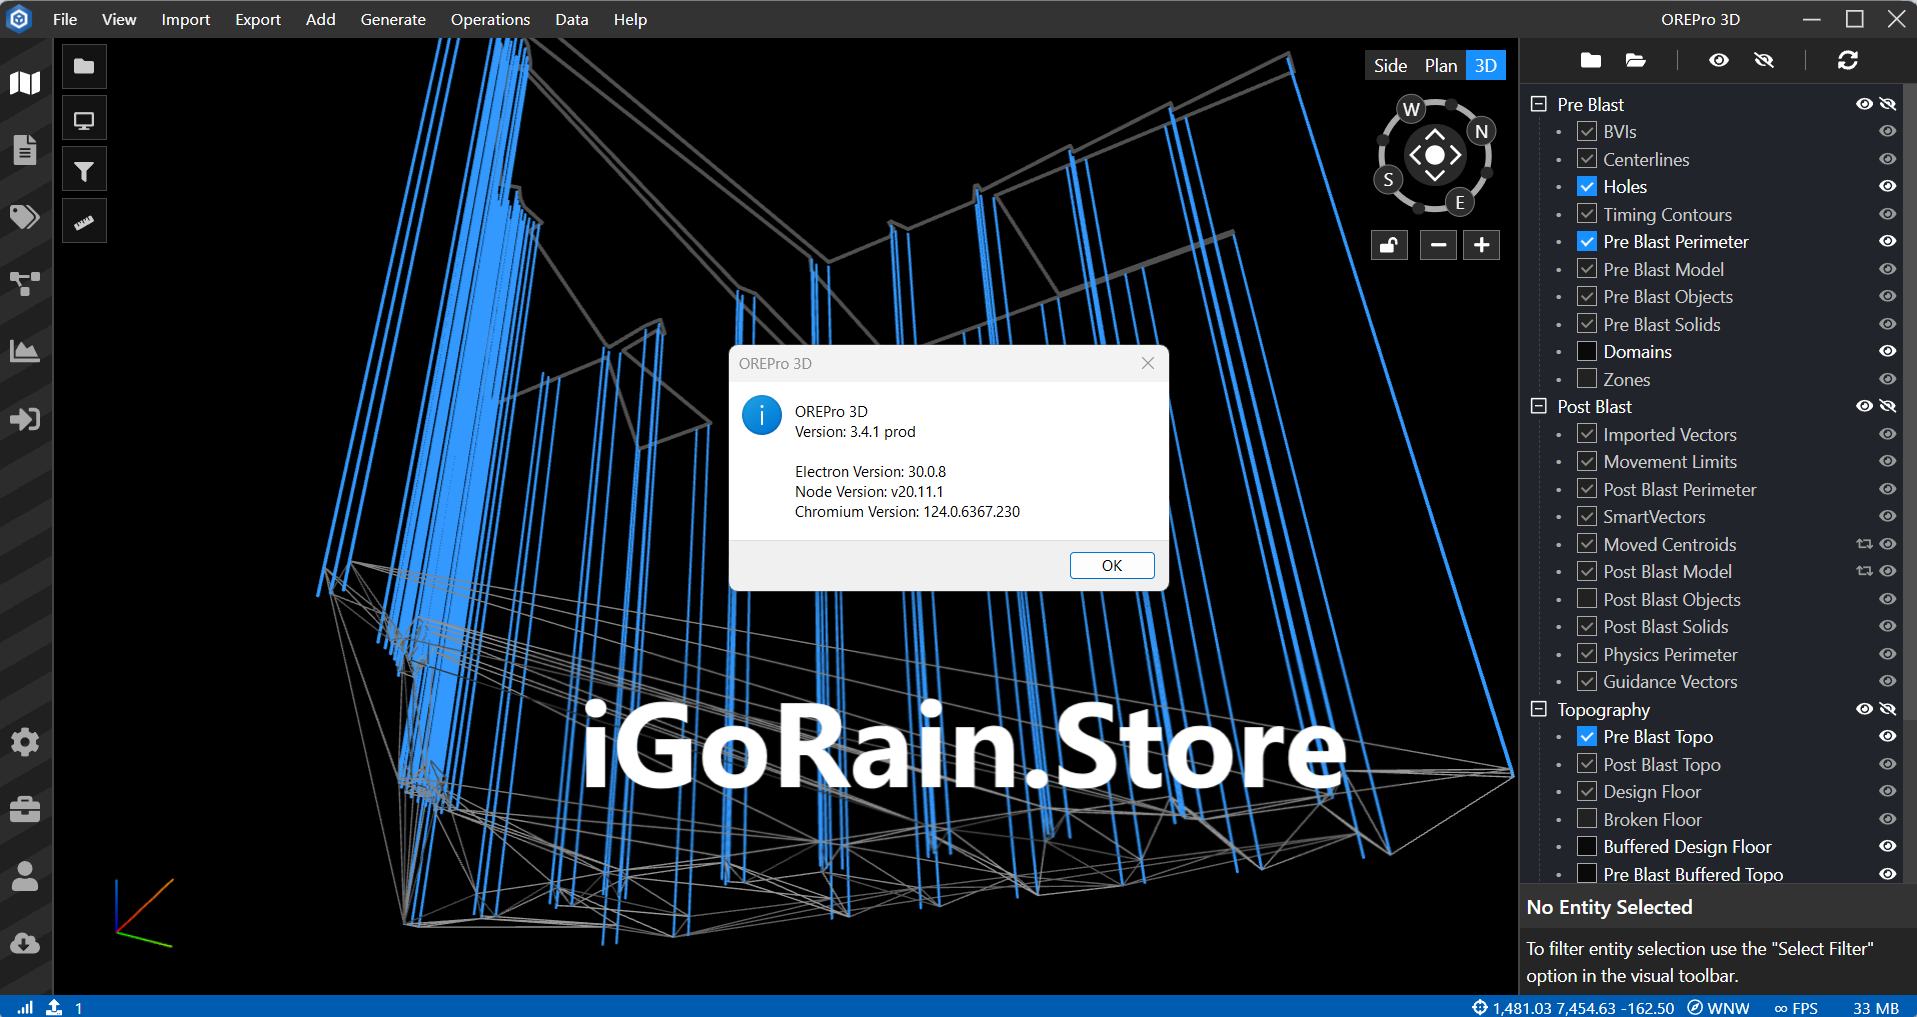Uncheck the Holes checkbox
Image resolution: width=1917 pixels, height=1017 pixels.
pyautogui.click(x=1586, y=186)
